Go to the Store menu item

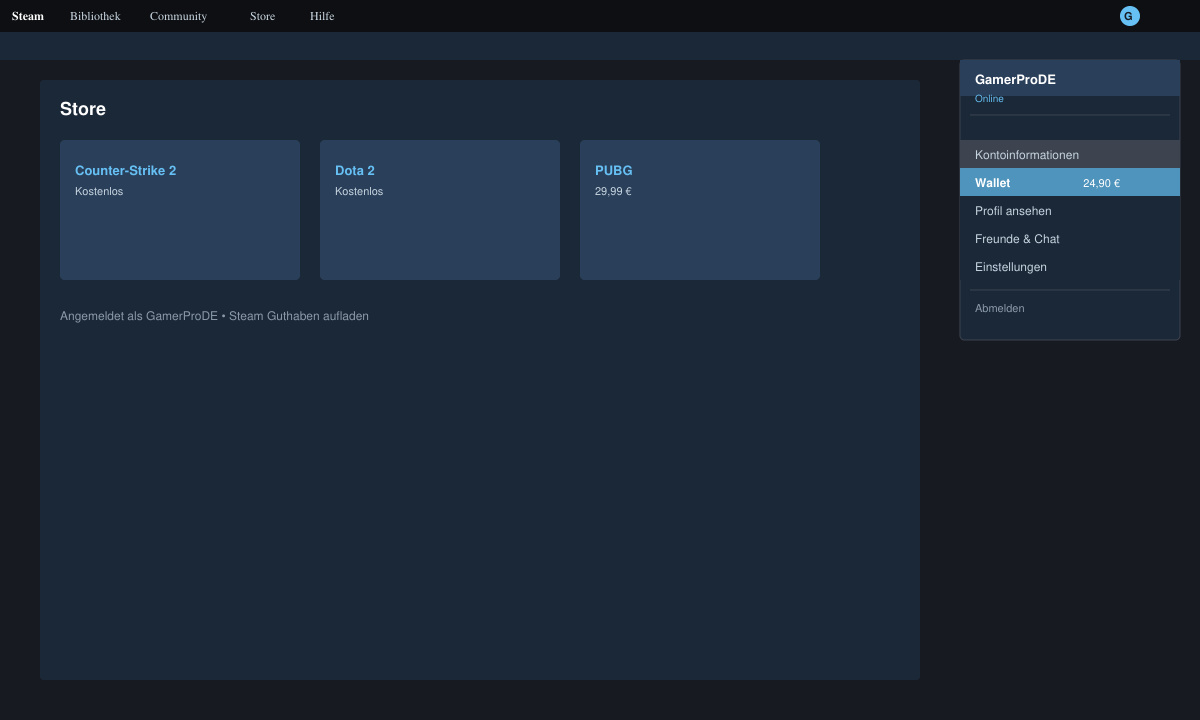262,16
